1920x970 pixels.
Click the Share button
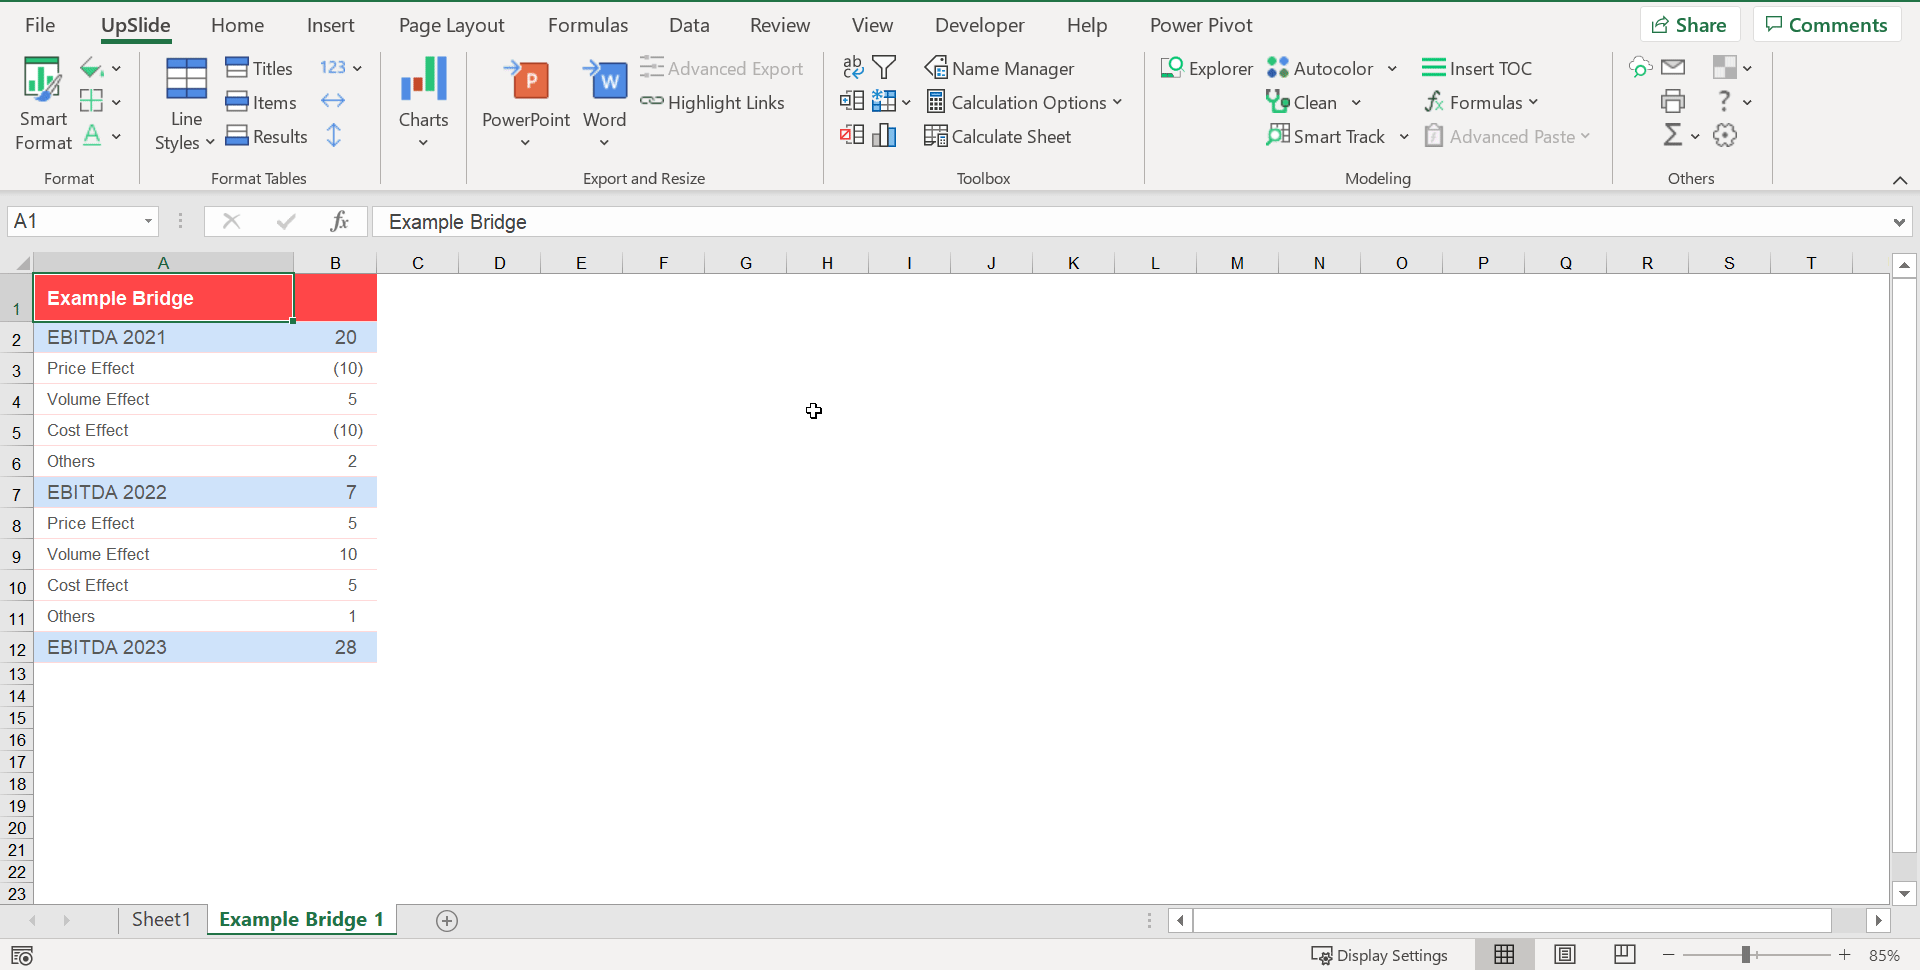coord(1689,24)
